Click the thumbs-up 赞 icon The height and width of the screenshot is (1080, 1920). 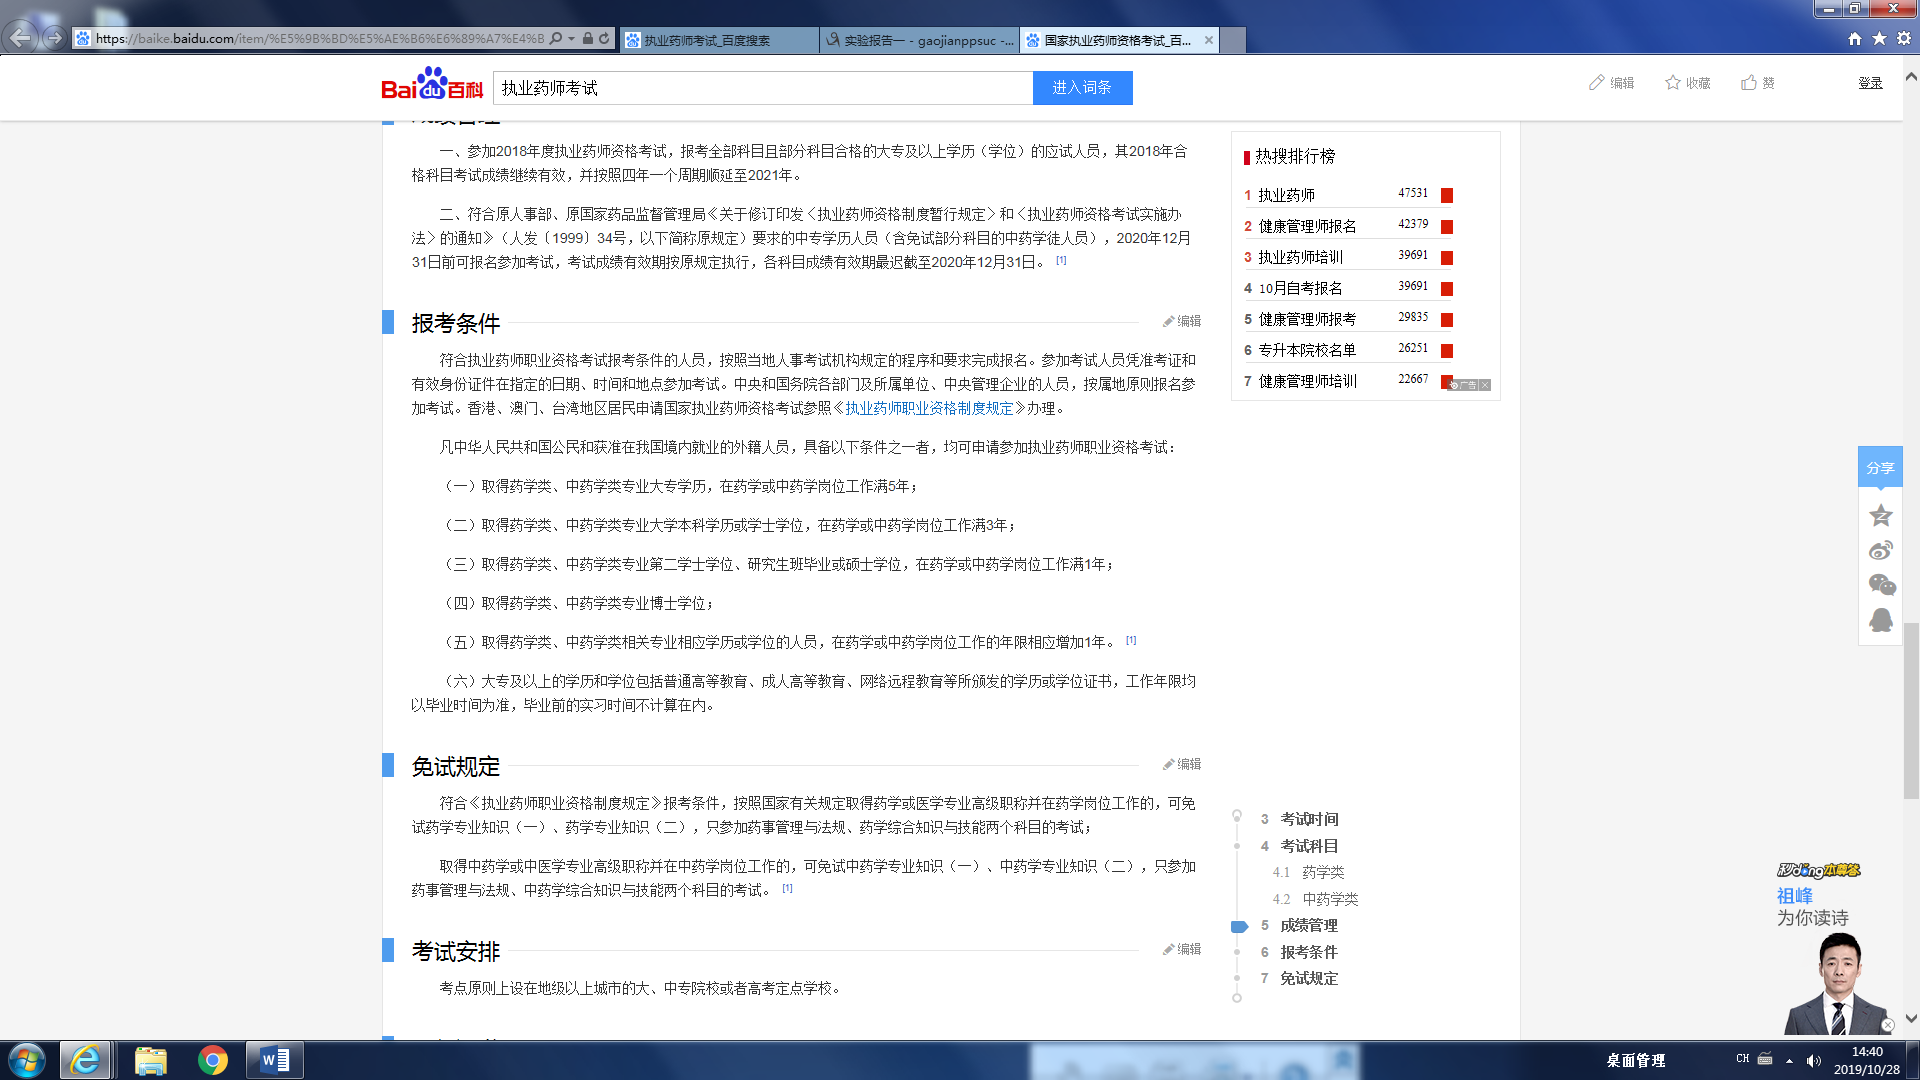pos(1749,83)
